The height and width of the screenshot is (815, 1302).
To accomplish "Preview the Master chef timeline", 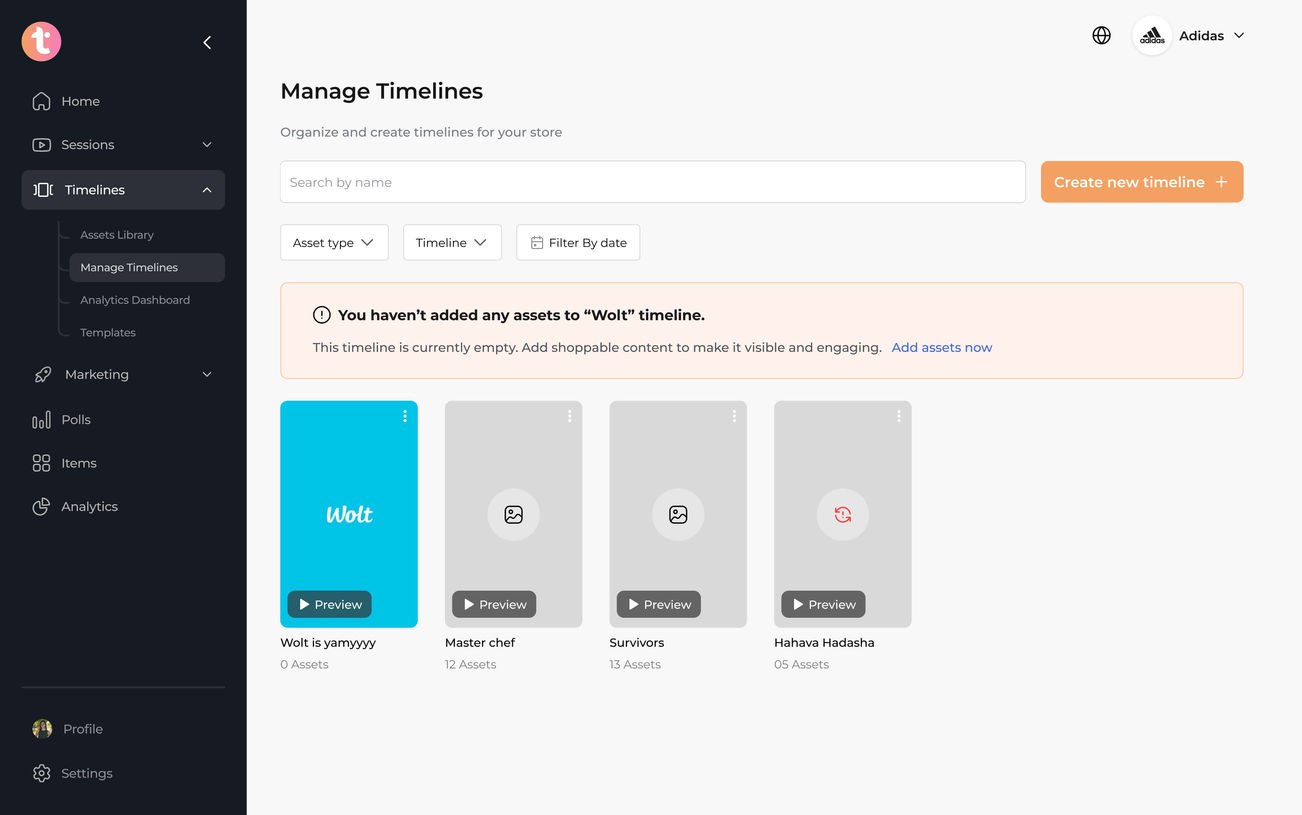I will click(x=494, y=604).
